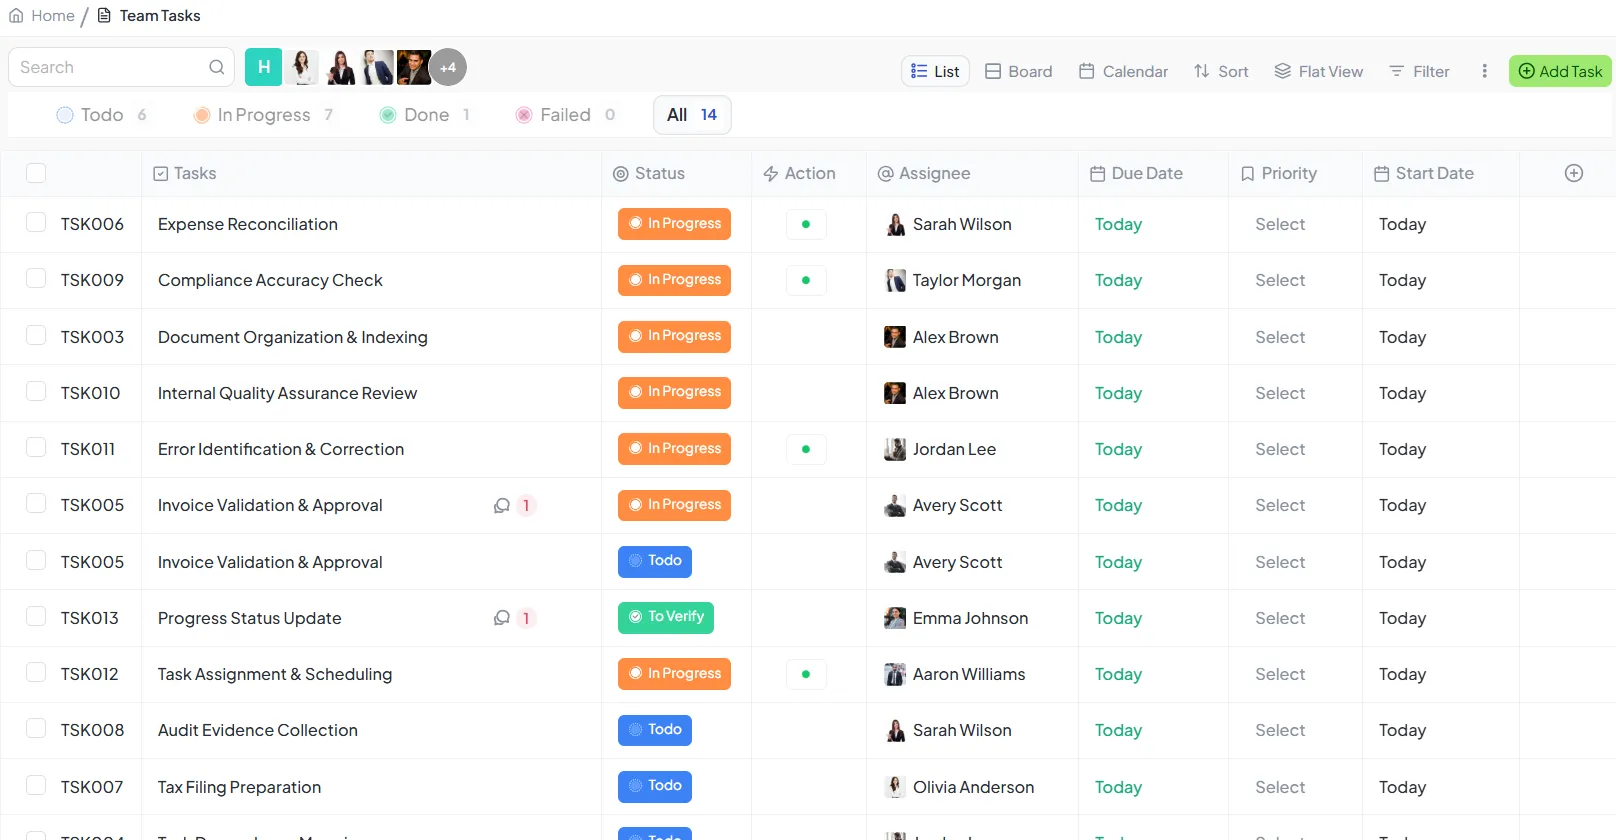Open the Expense Reconciliation task name
The image size is (1616, 840).
[x=248, y=224]
